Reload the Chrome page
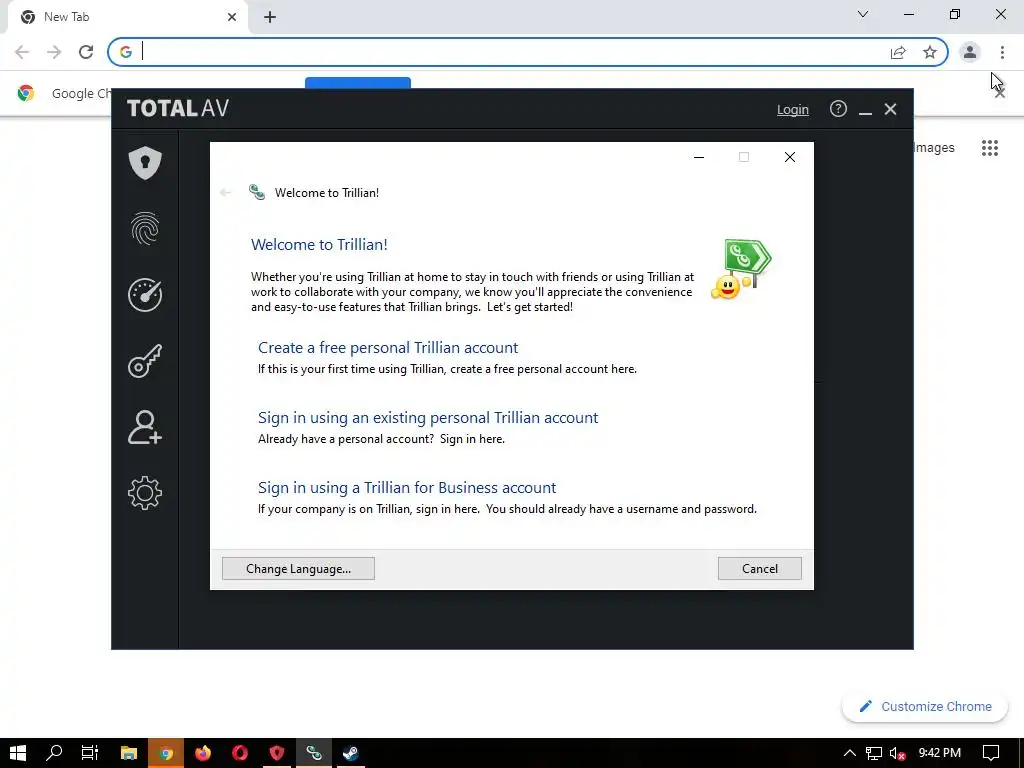Screen dimensions: 1024x768 coord(86,52)
